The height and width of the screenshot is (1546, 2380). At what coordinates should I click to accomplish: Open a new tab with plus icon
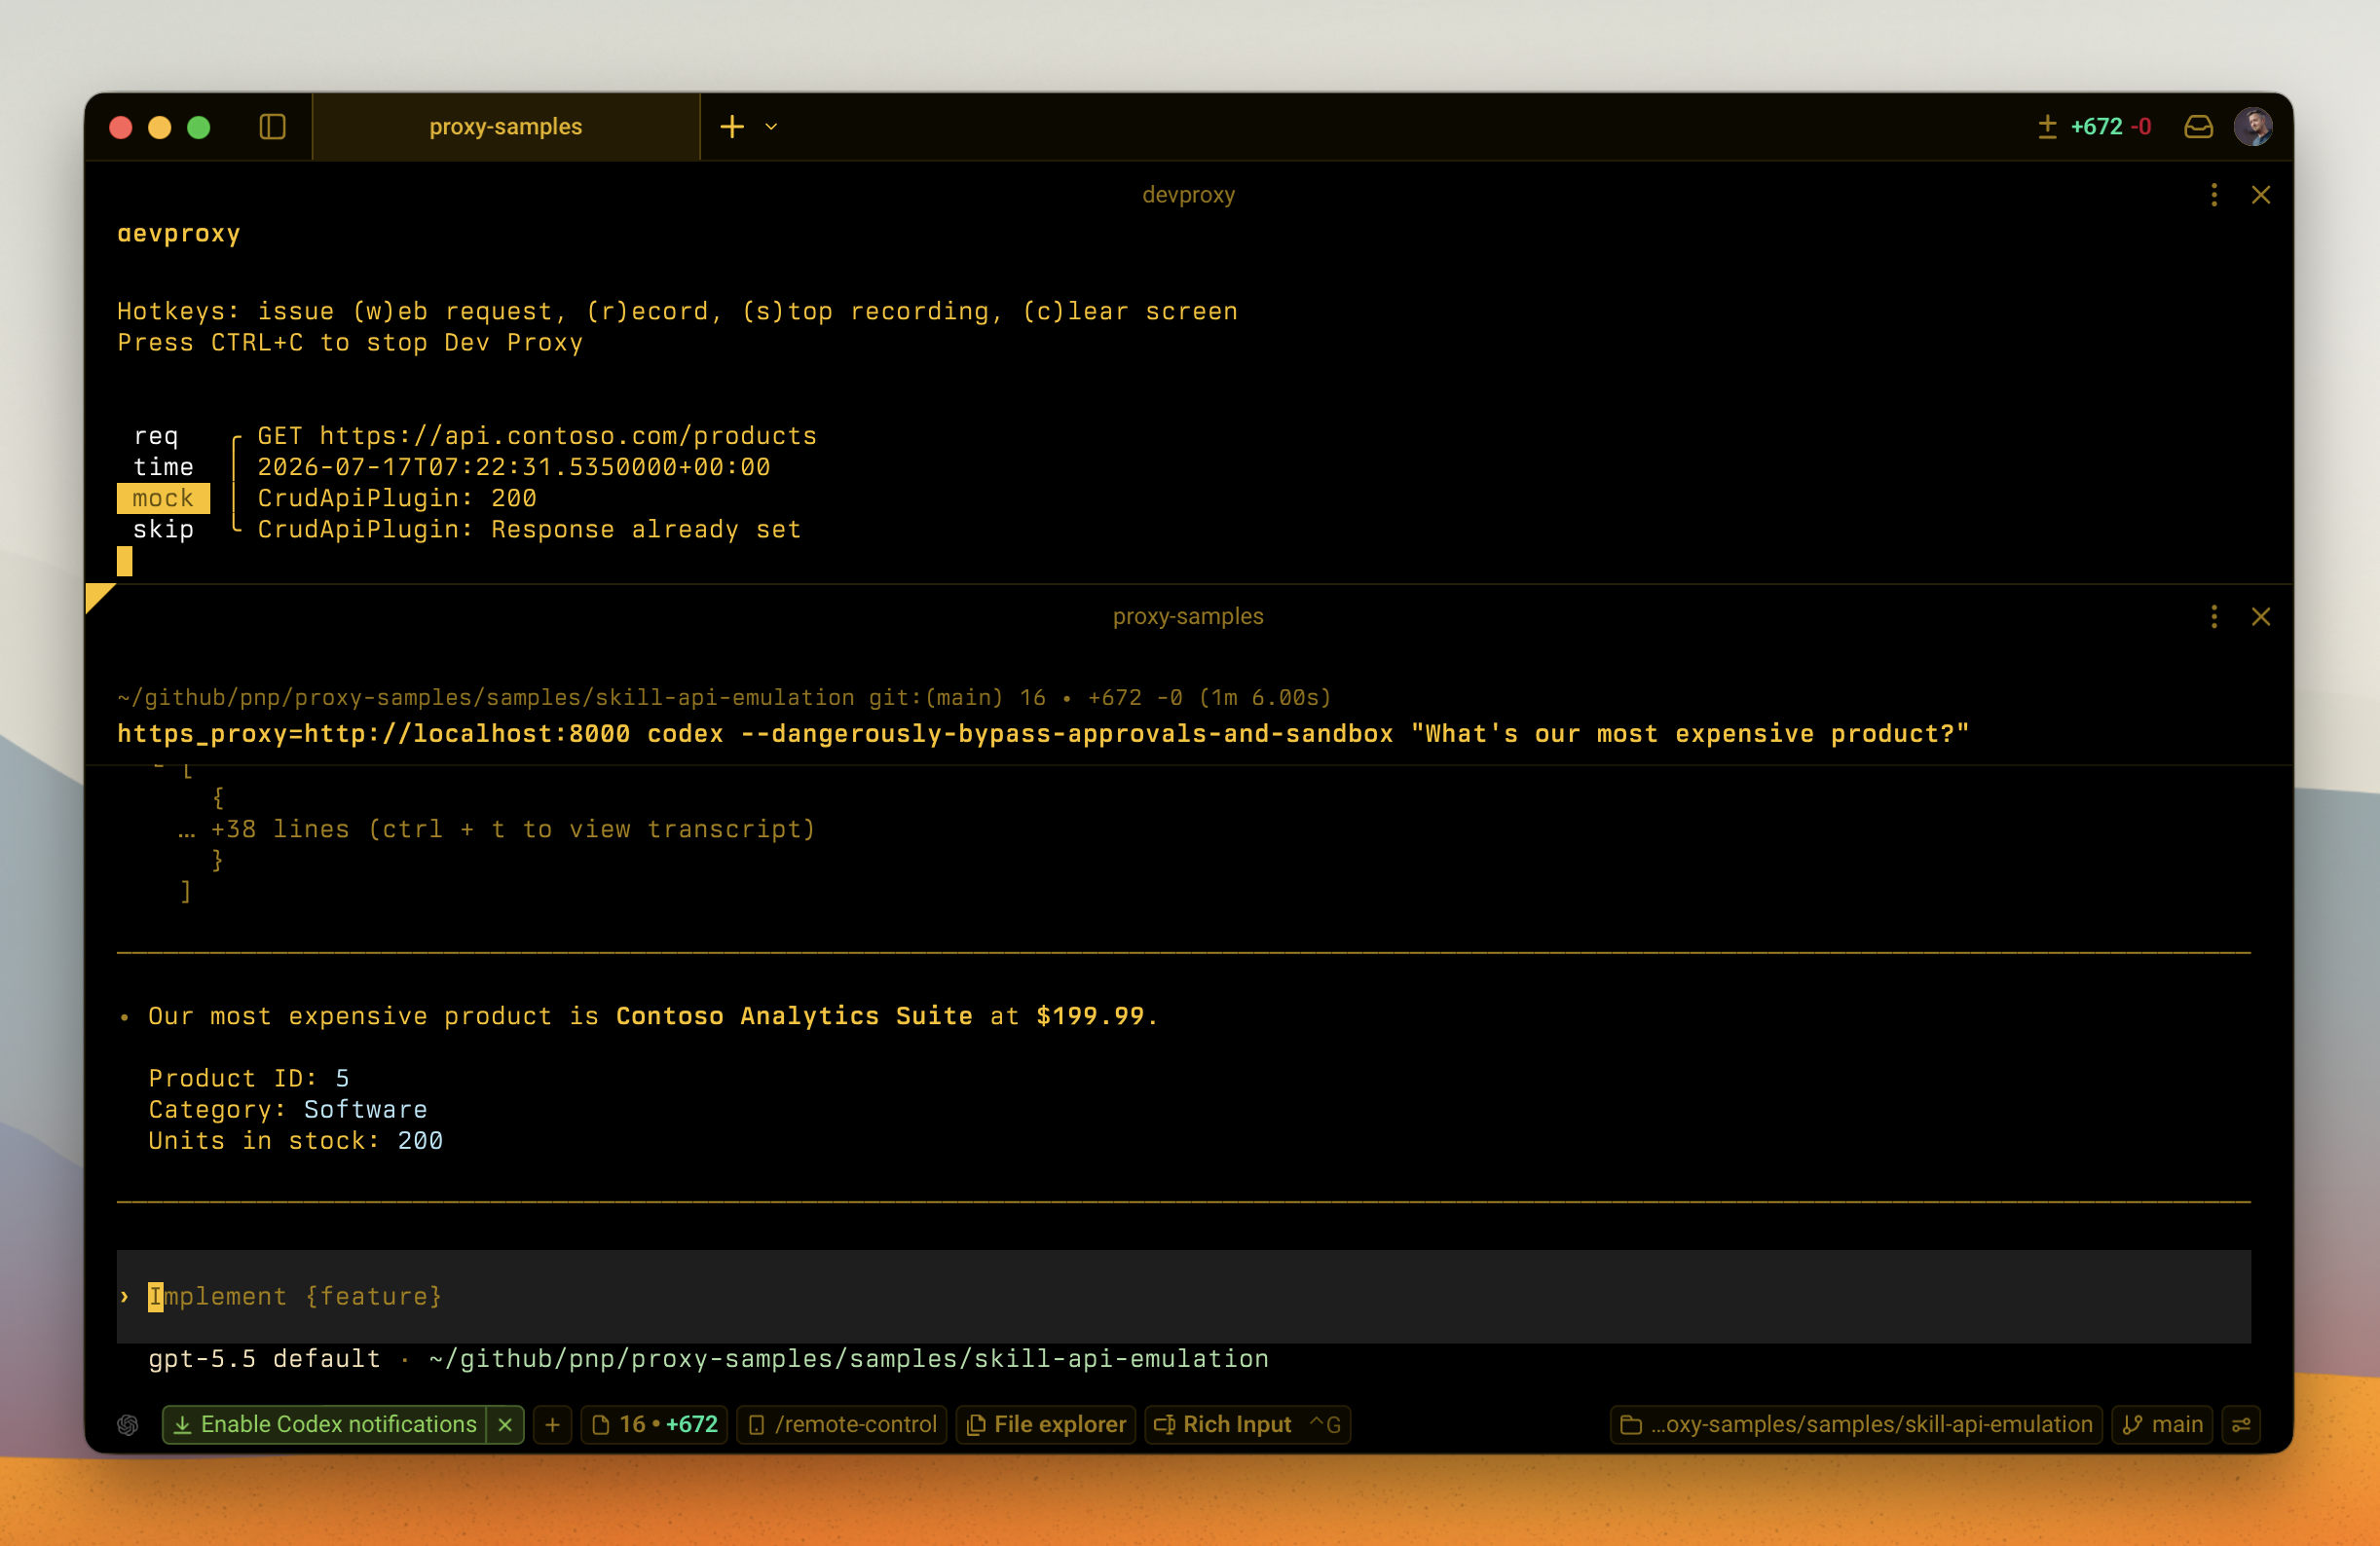click(x=732, y=127)
